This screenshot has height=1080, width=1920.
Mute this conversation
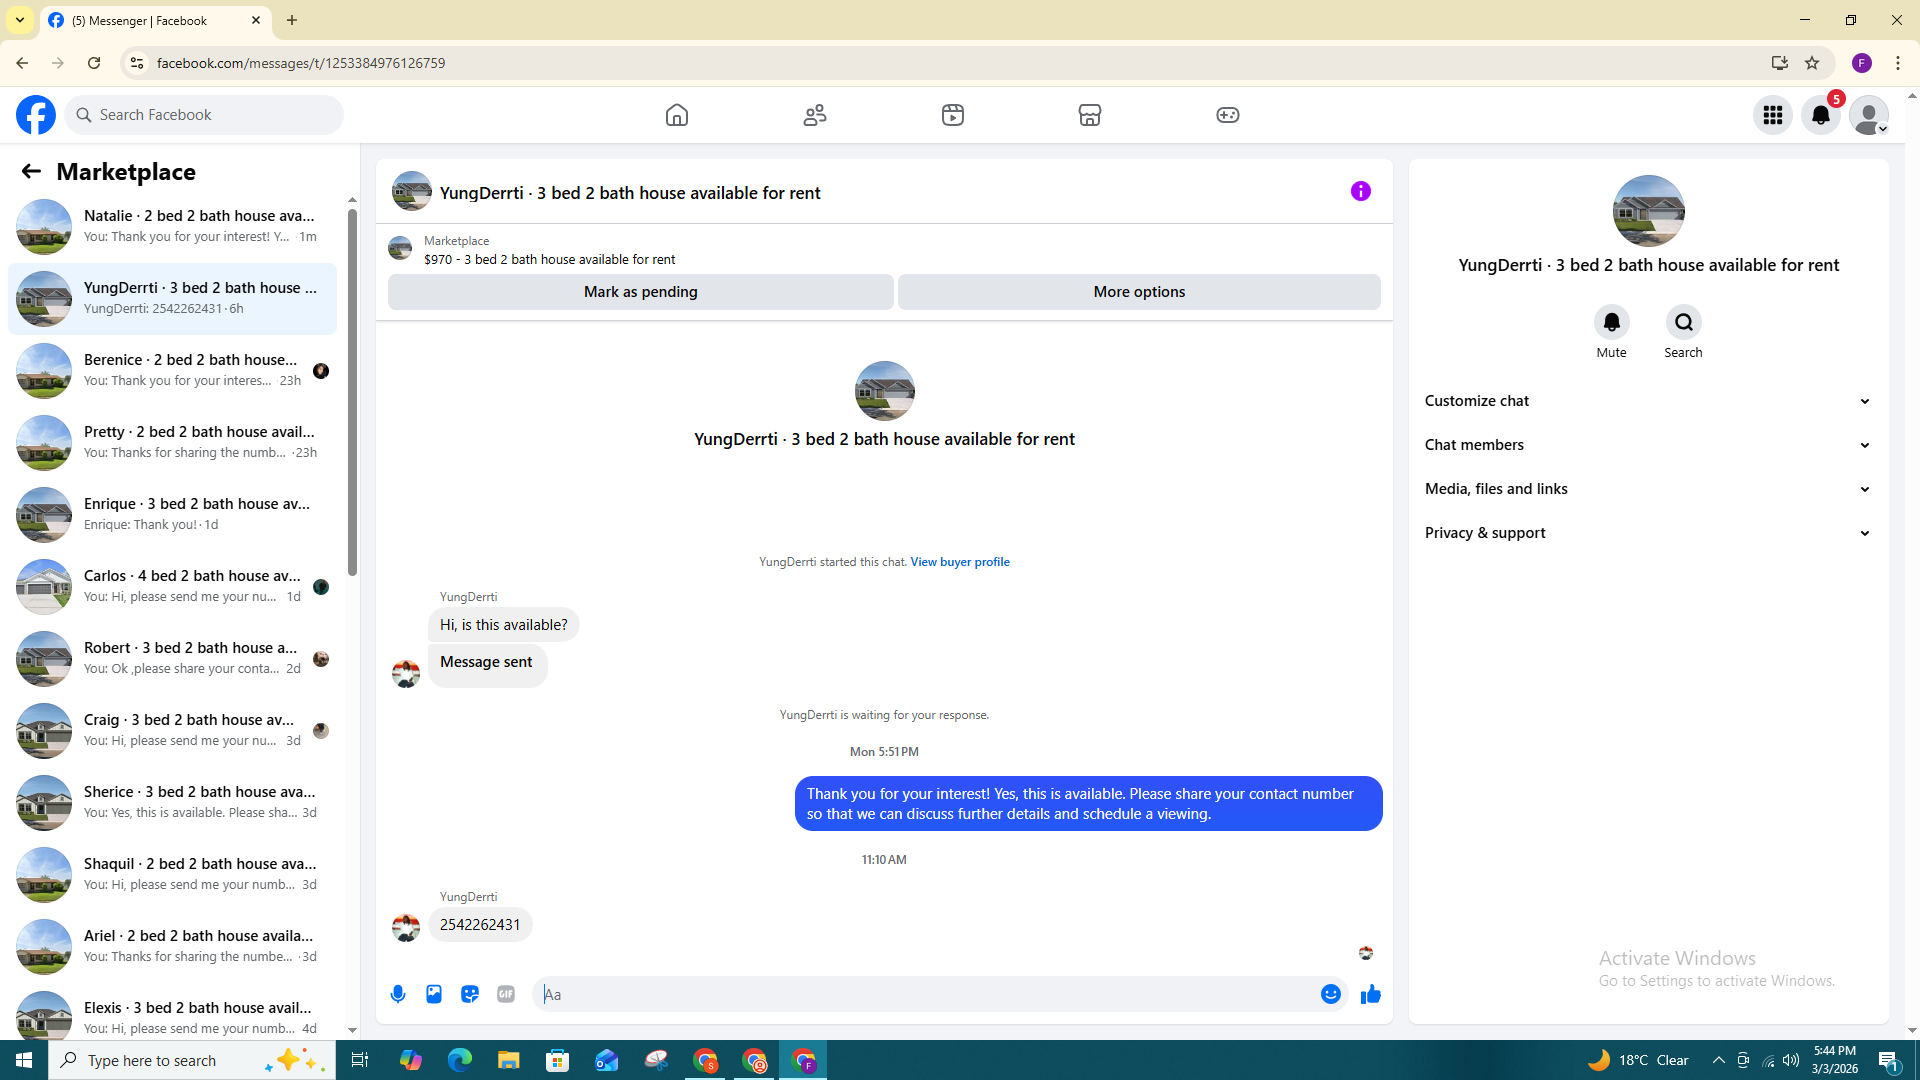click(1611, 323)
